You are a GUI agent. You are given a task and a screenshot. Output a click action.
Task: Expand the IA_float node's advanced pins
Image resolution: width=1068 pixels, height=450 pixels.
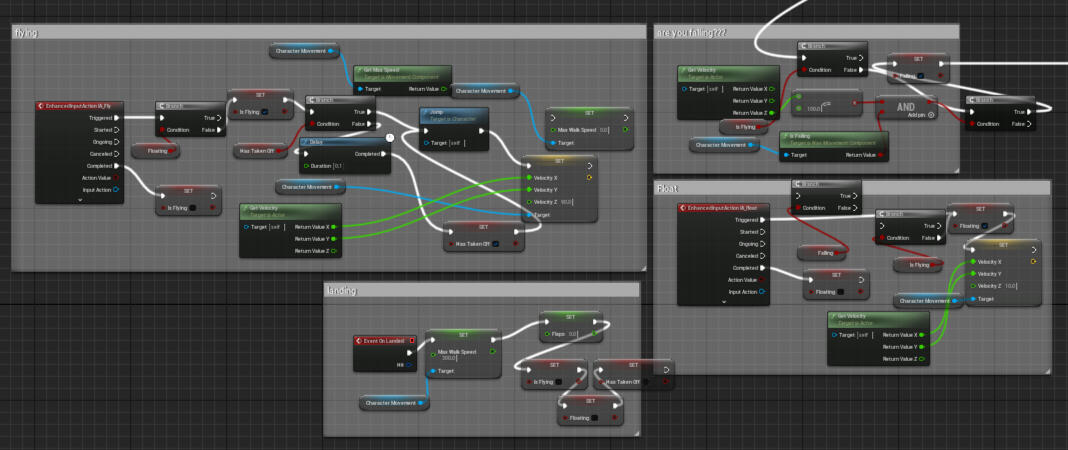(722, 300)
